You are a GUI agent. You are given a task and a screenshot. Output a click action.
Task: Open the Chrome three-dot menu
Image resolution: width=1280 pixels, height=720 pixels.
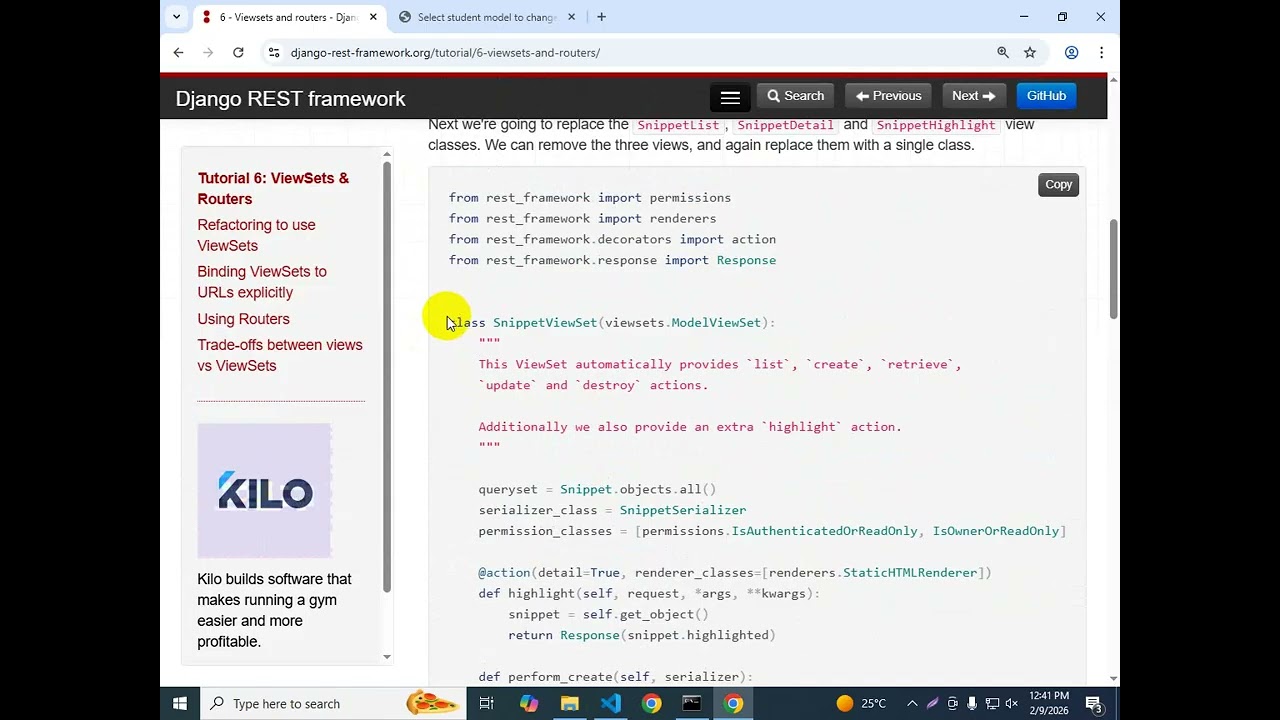click(1101, 53)
